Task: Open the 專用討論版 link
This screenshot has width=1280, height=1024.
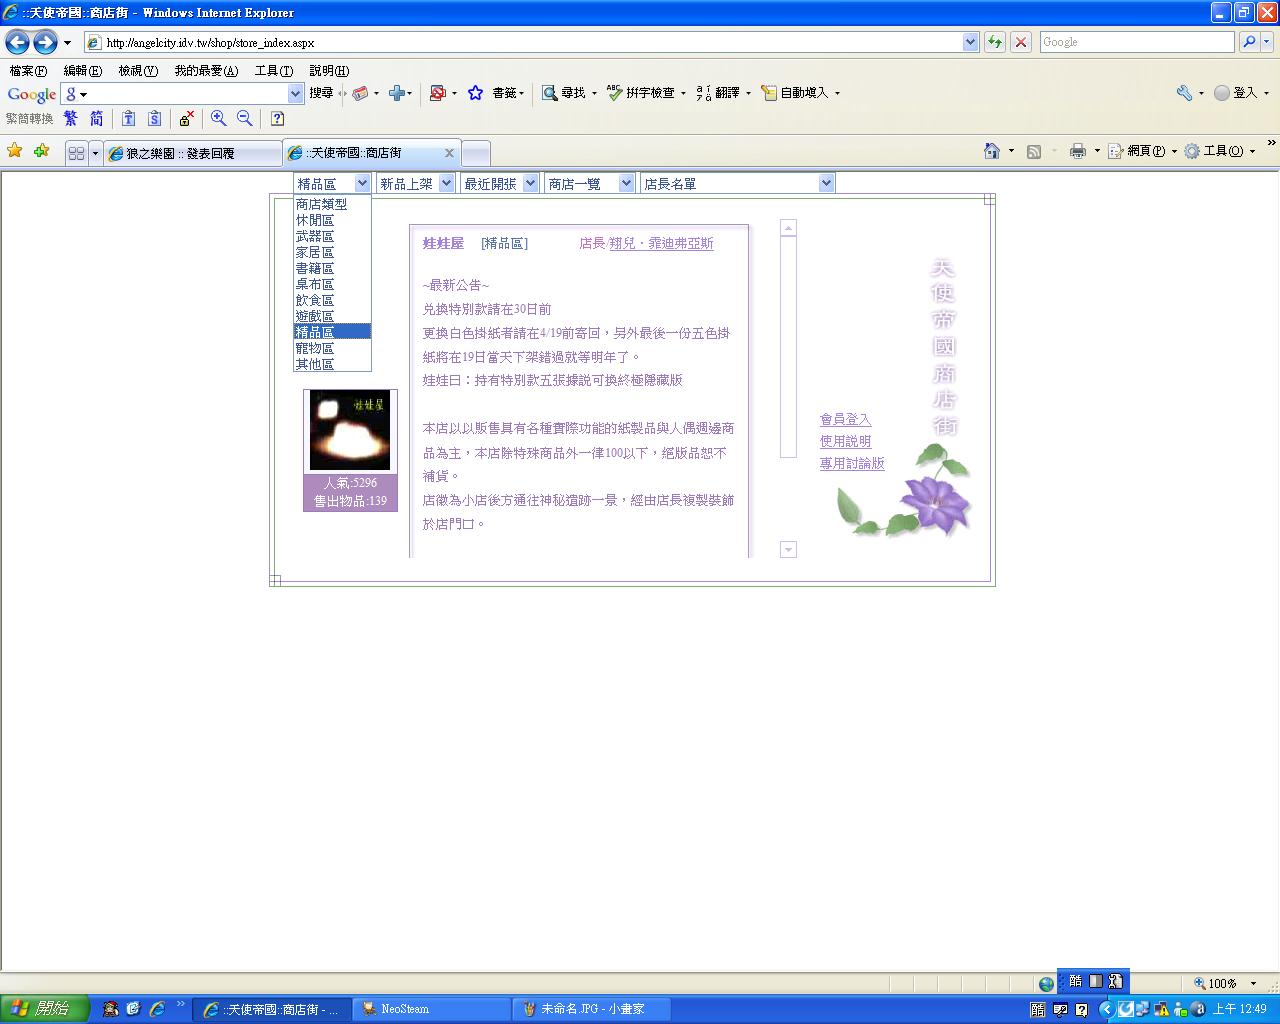Action: pos(852,464)
